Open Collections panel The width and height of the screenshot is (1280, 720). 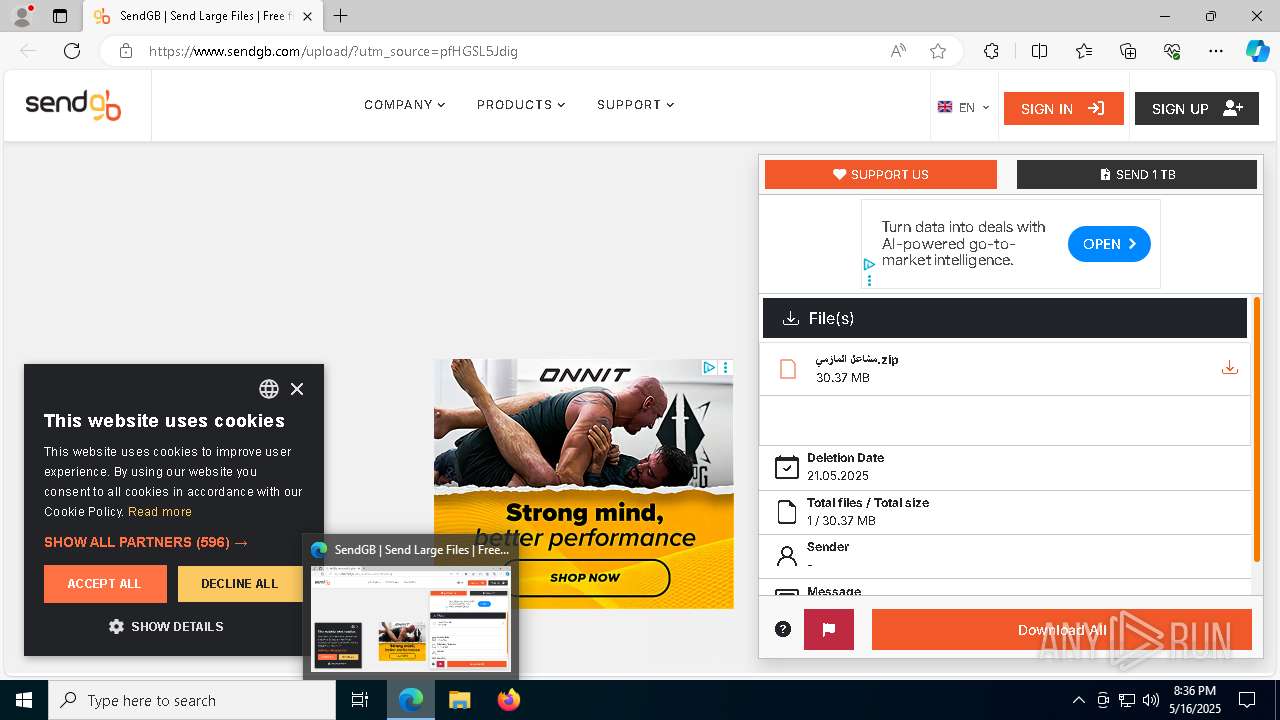(x=1128, y=51)
